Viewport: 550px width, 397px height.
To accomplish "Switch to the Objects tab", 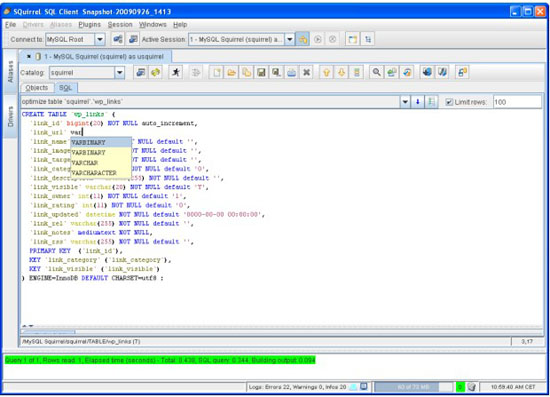I will [x=37, y=88].
